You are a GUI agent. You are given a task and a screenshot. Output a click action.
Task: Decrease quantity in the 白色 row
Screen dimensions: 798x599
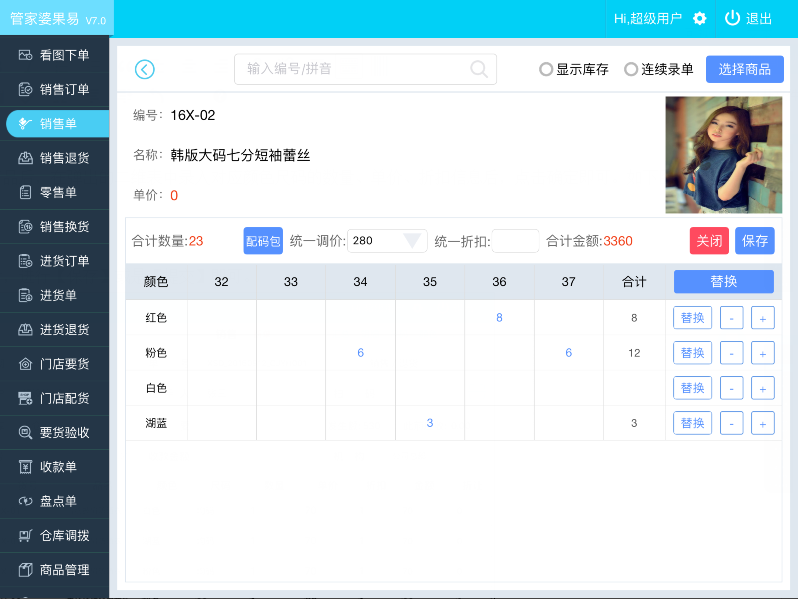point(732,388)
